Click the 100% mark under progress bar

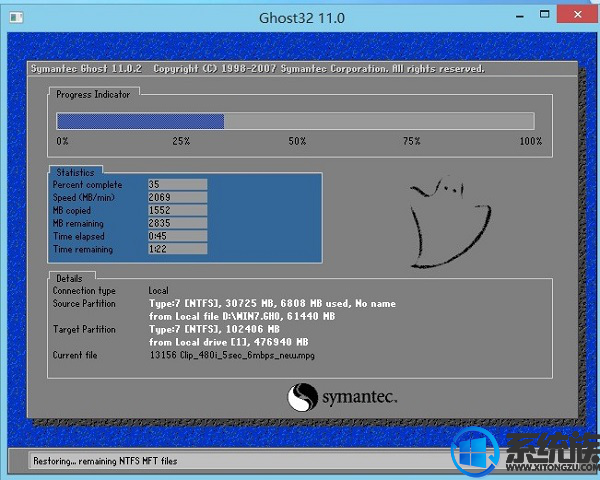[x=530, y=142]
